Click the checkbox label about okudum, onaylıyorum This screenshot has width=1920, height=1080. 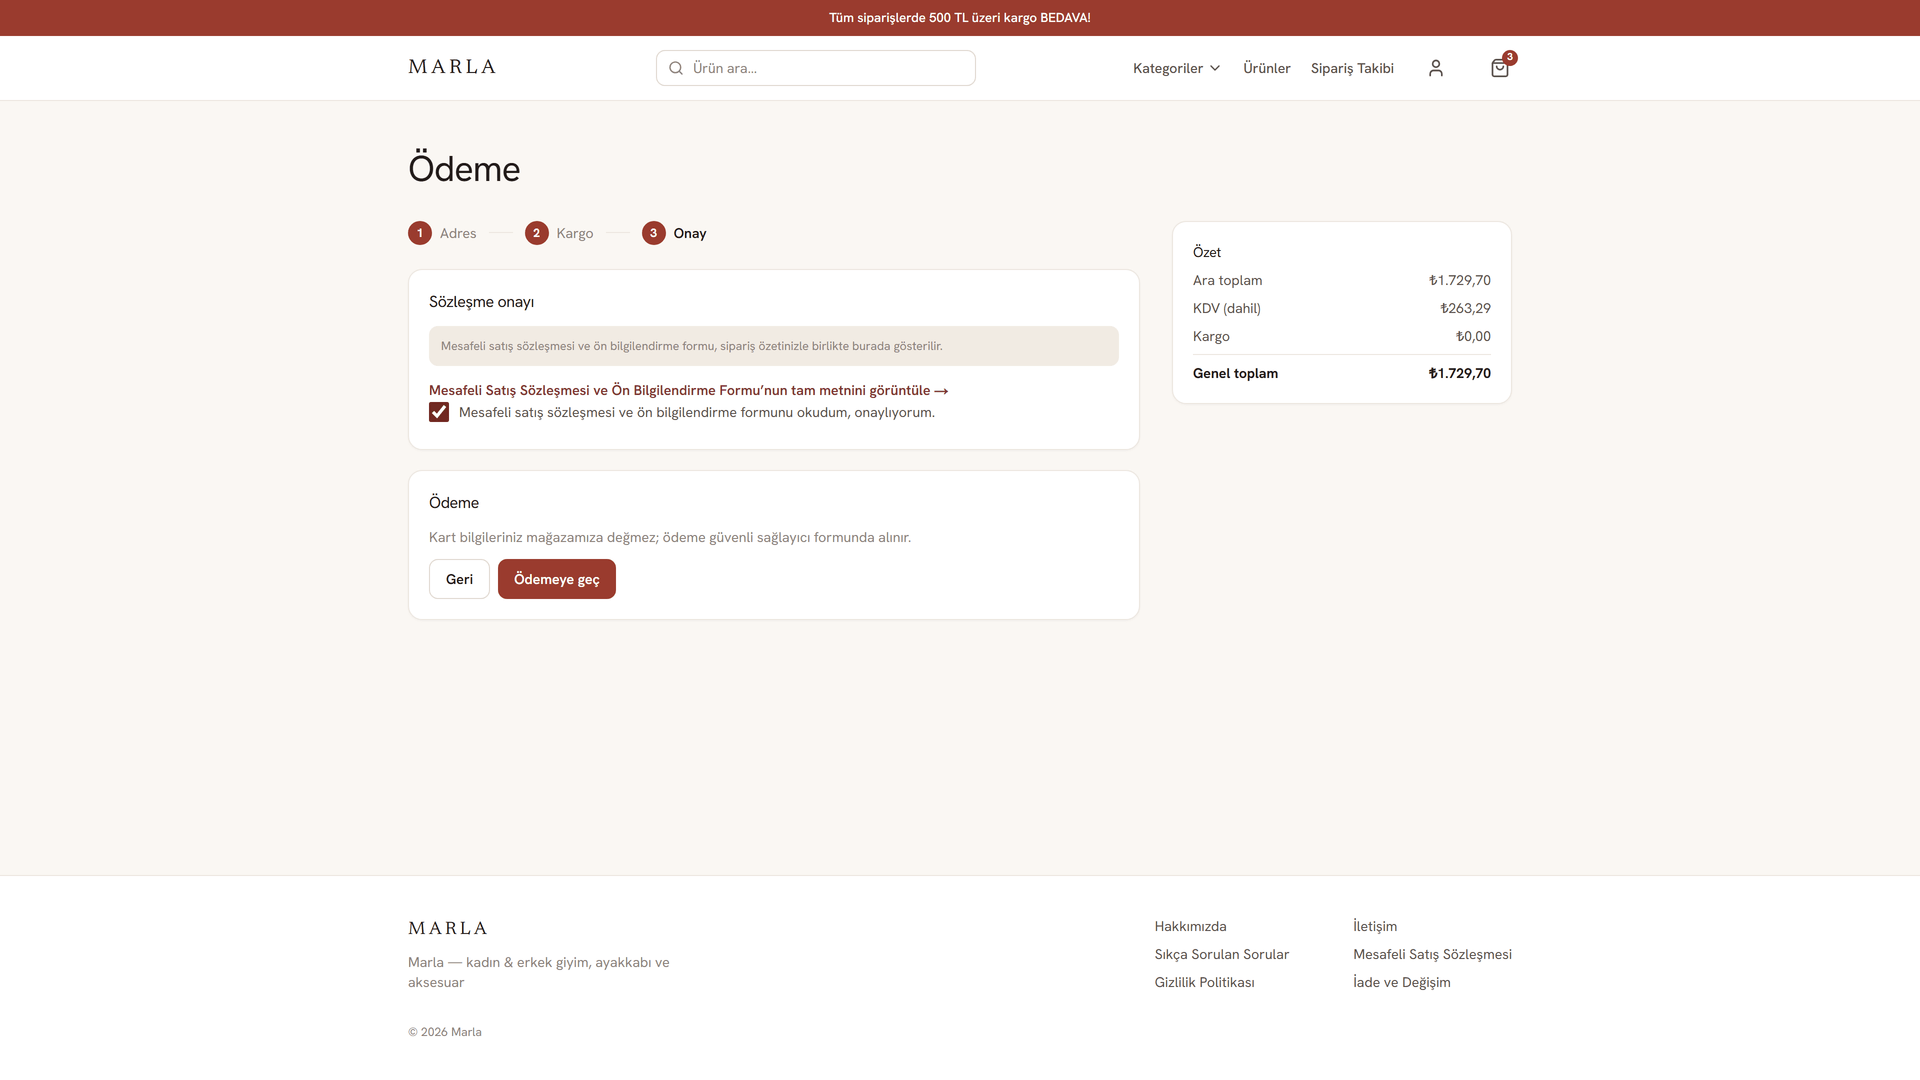[x=697, y=412]
